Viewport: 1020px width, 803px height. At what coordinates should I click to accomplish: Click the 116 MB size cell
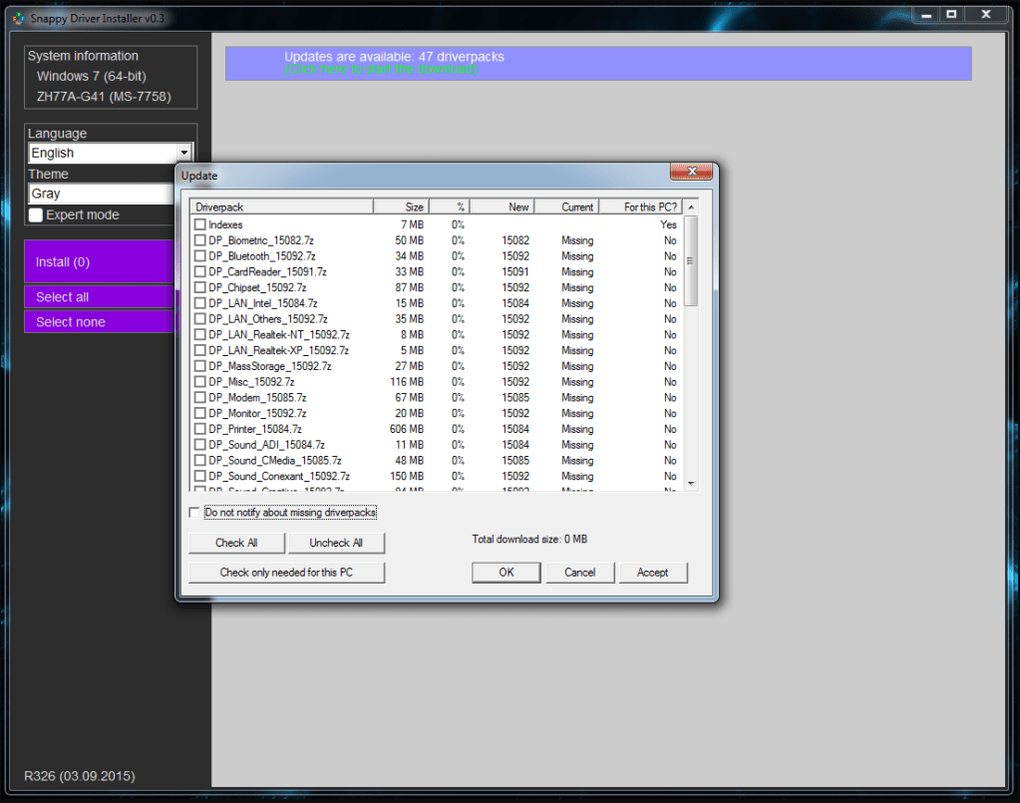coord(407,381)
